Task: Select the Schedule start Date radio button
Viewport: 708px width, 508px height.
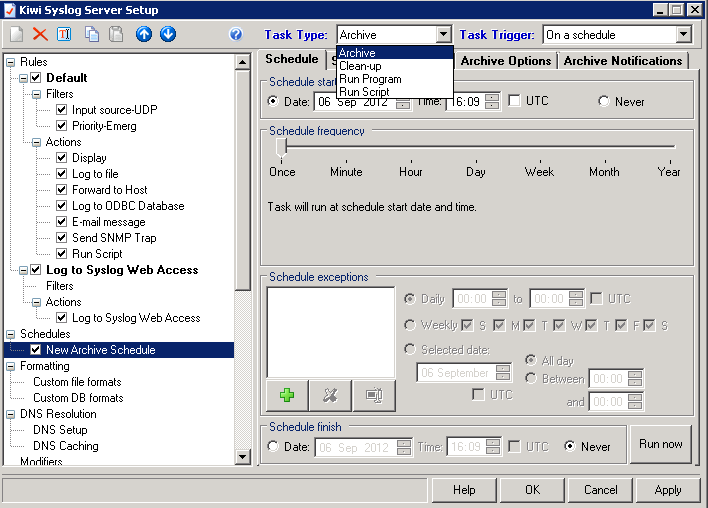Action: click(x=273, y=101)
